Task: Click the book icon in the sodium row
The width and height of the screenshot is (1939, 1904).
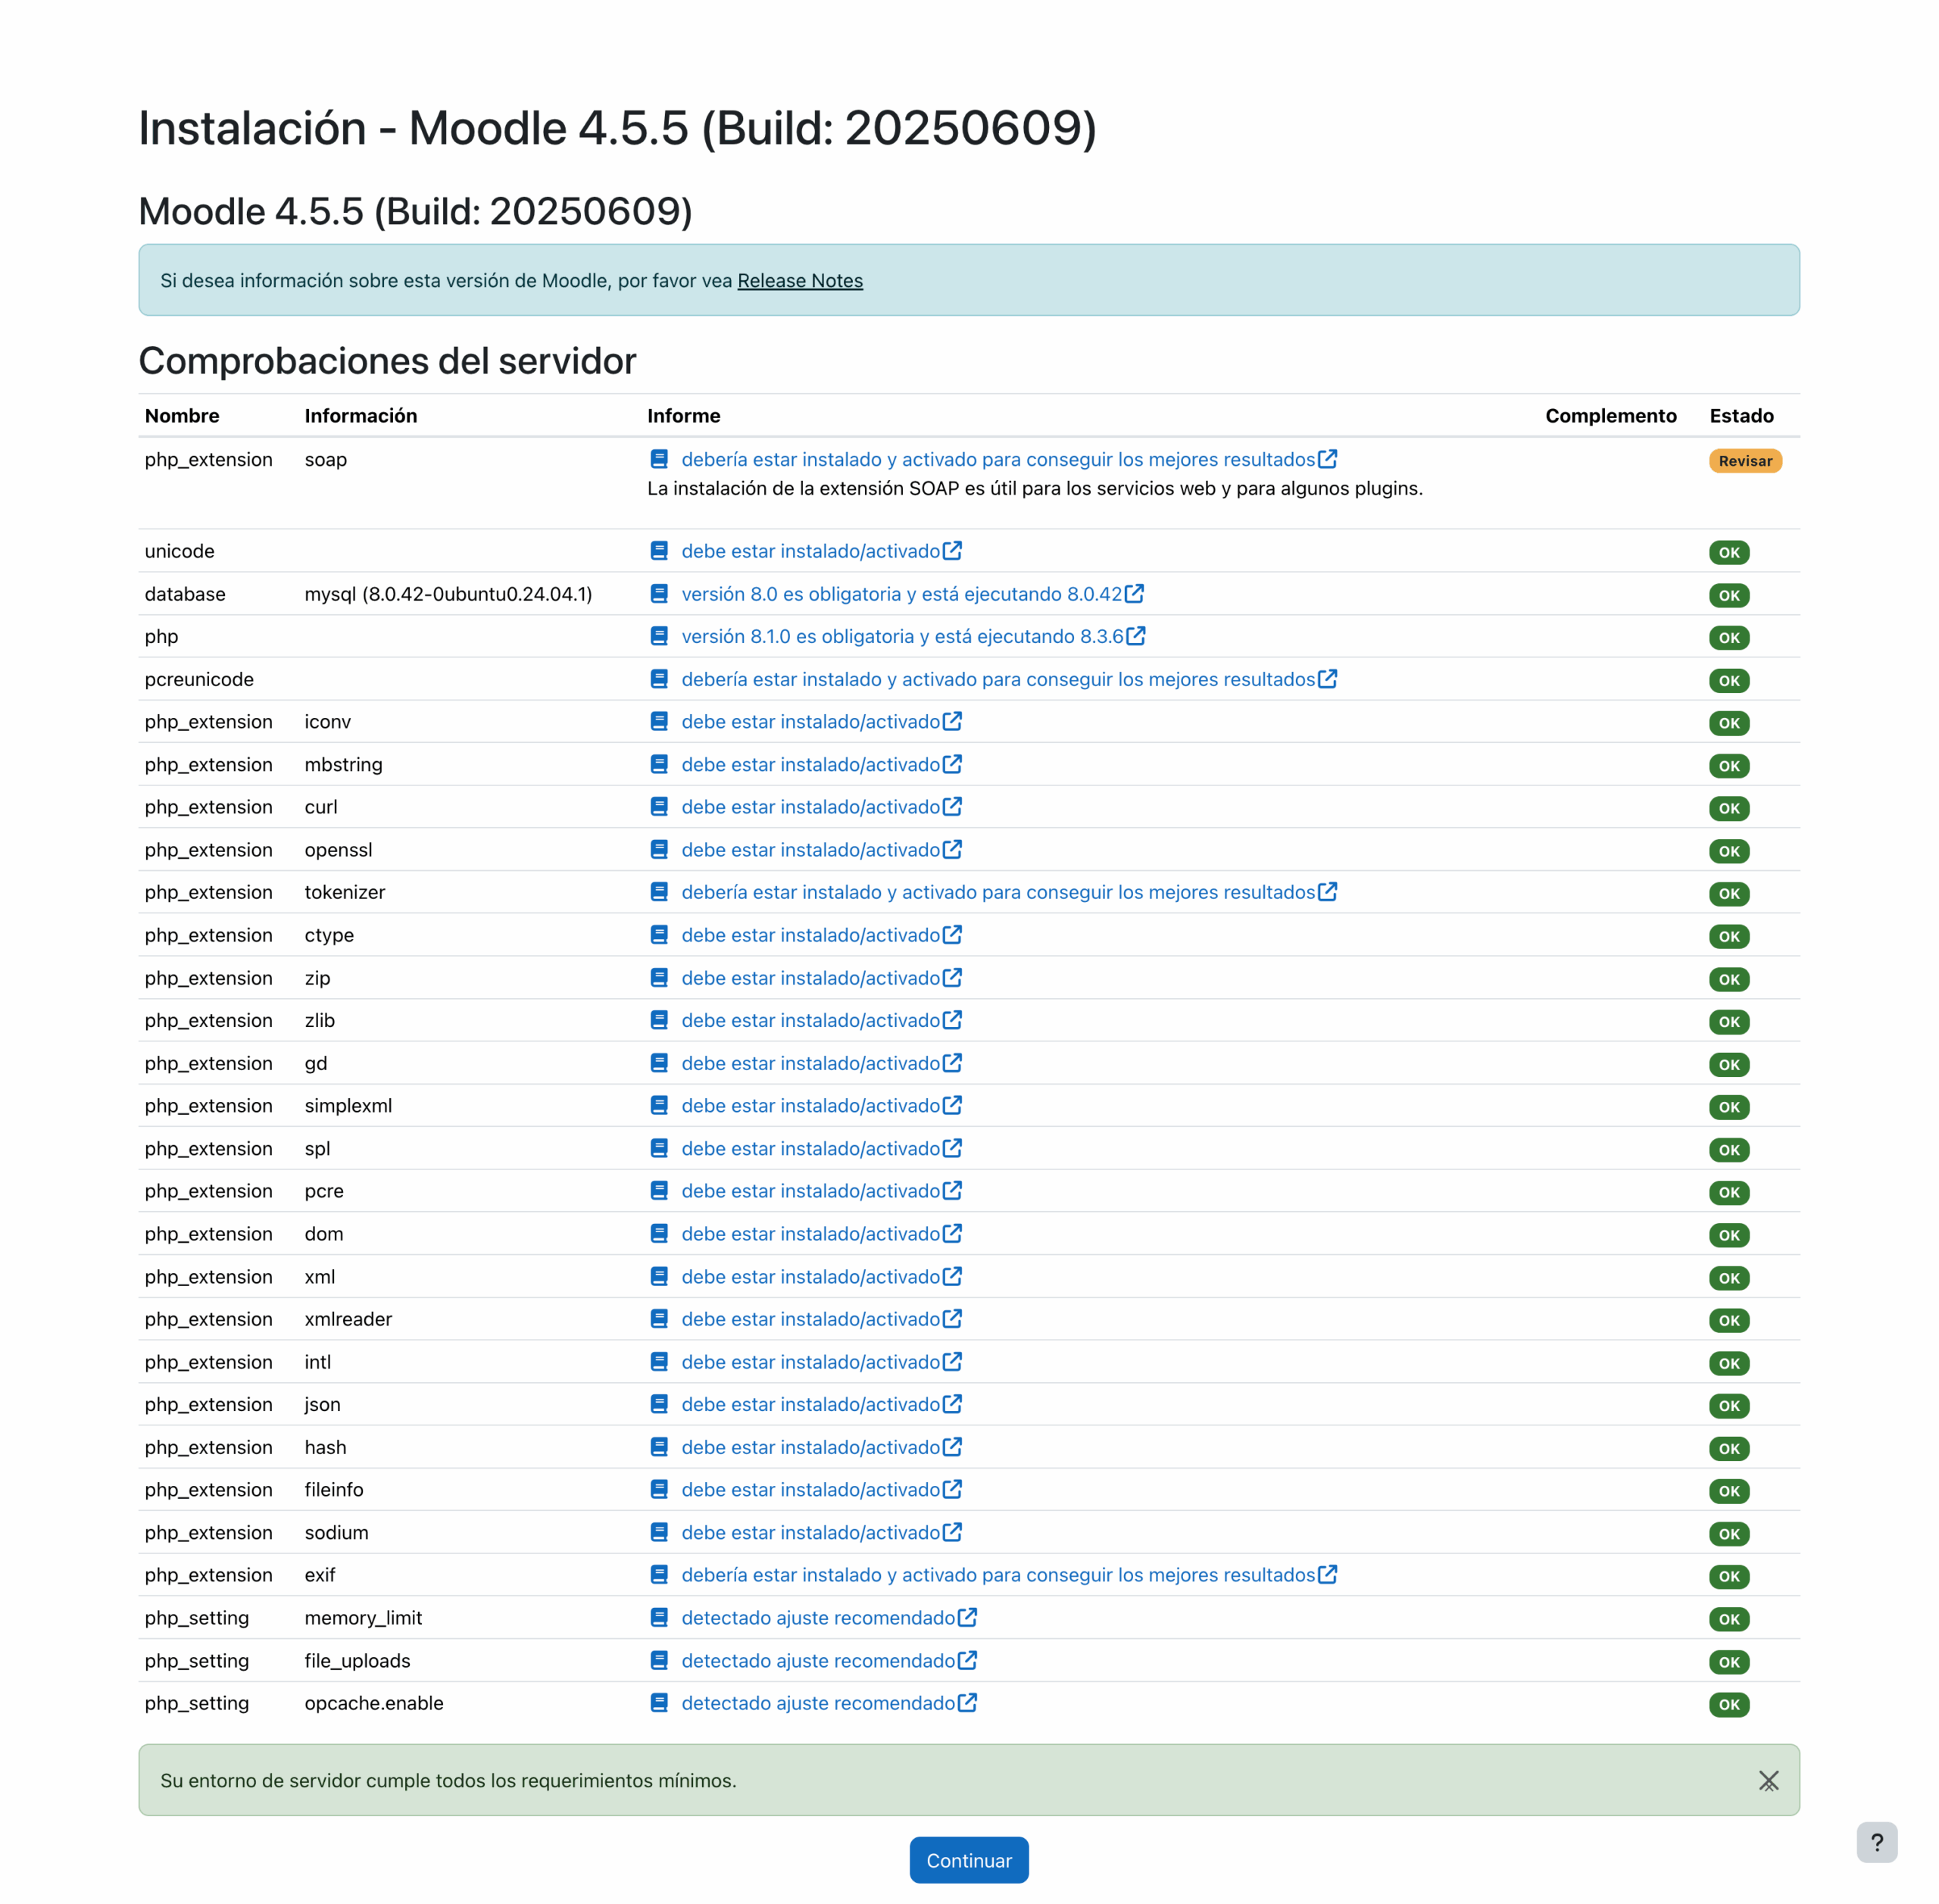Action: pyautogui.click(x=659, y=1532)
